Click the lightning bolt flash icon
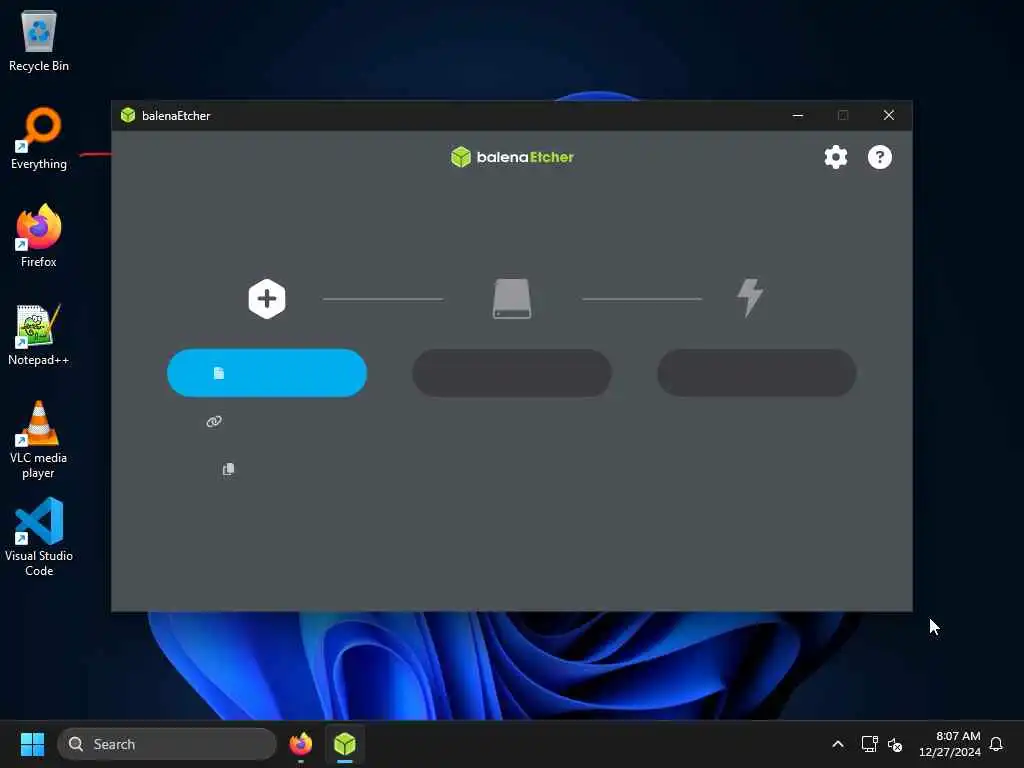1024x768 pixels. click(x=750, y=298)
